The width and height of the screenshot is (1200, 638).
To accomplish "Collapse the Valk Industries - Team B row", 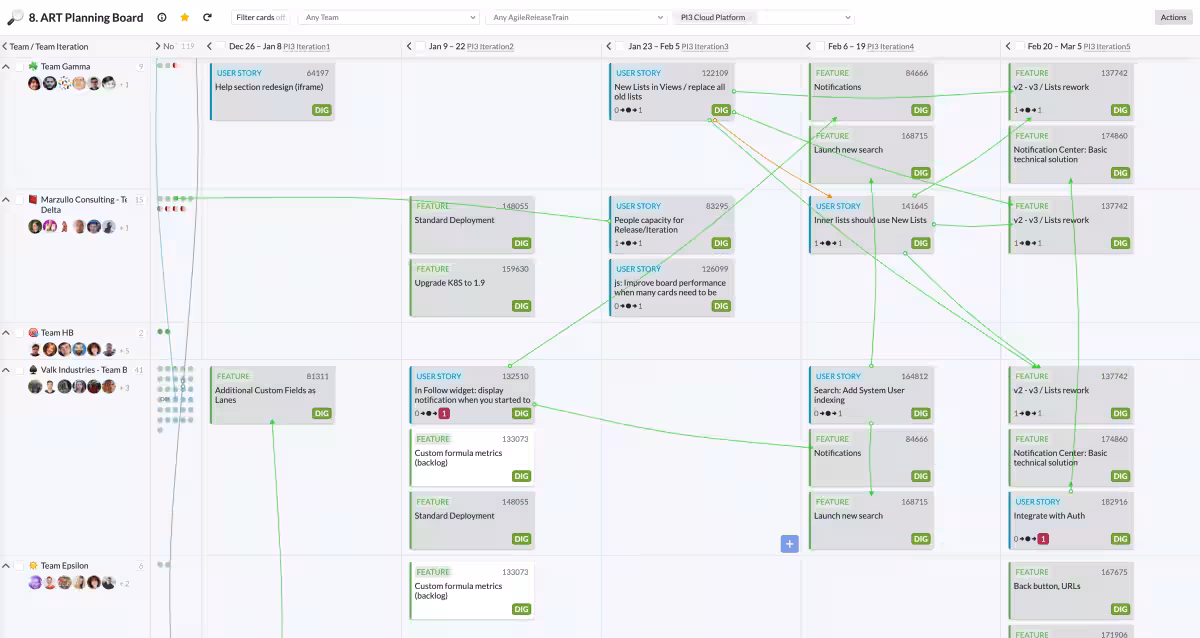I will (x=6, y=370).
